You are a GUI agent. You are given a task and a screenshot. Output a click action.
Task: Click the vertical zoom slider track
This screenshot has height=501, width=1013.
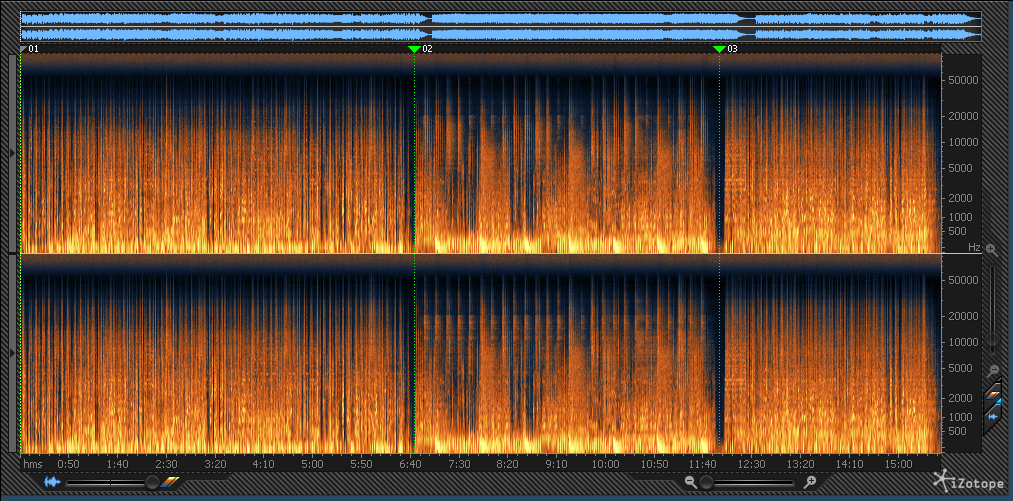[991, 300]
